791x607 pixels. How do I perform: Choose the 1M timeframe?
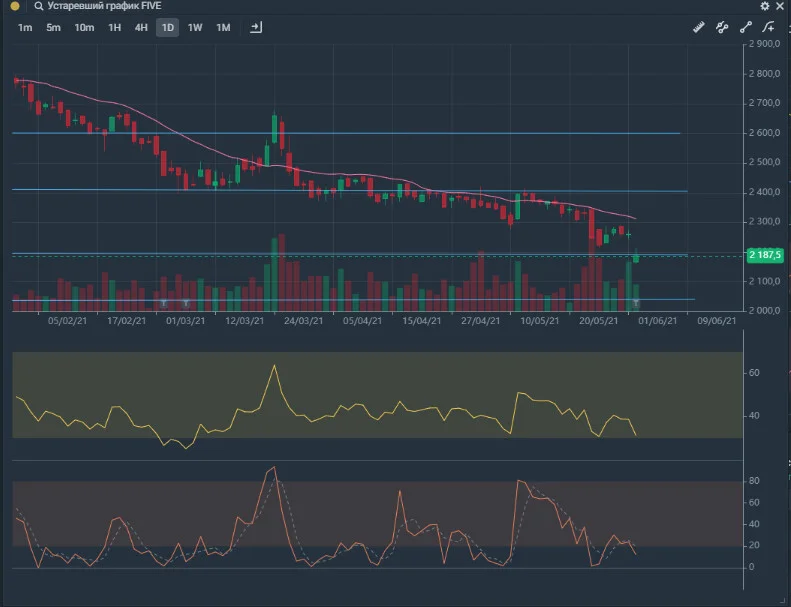(223, 28)
